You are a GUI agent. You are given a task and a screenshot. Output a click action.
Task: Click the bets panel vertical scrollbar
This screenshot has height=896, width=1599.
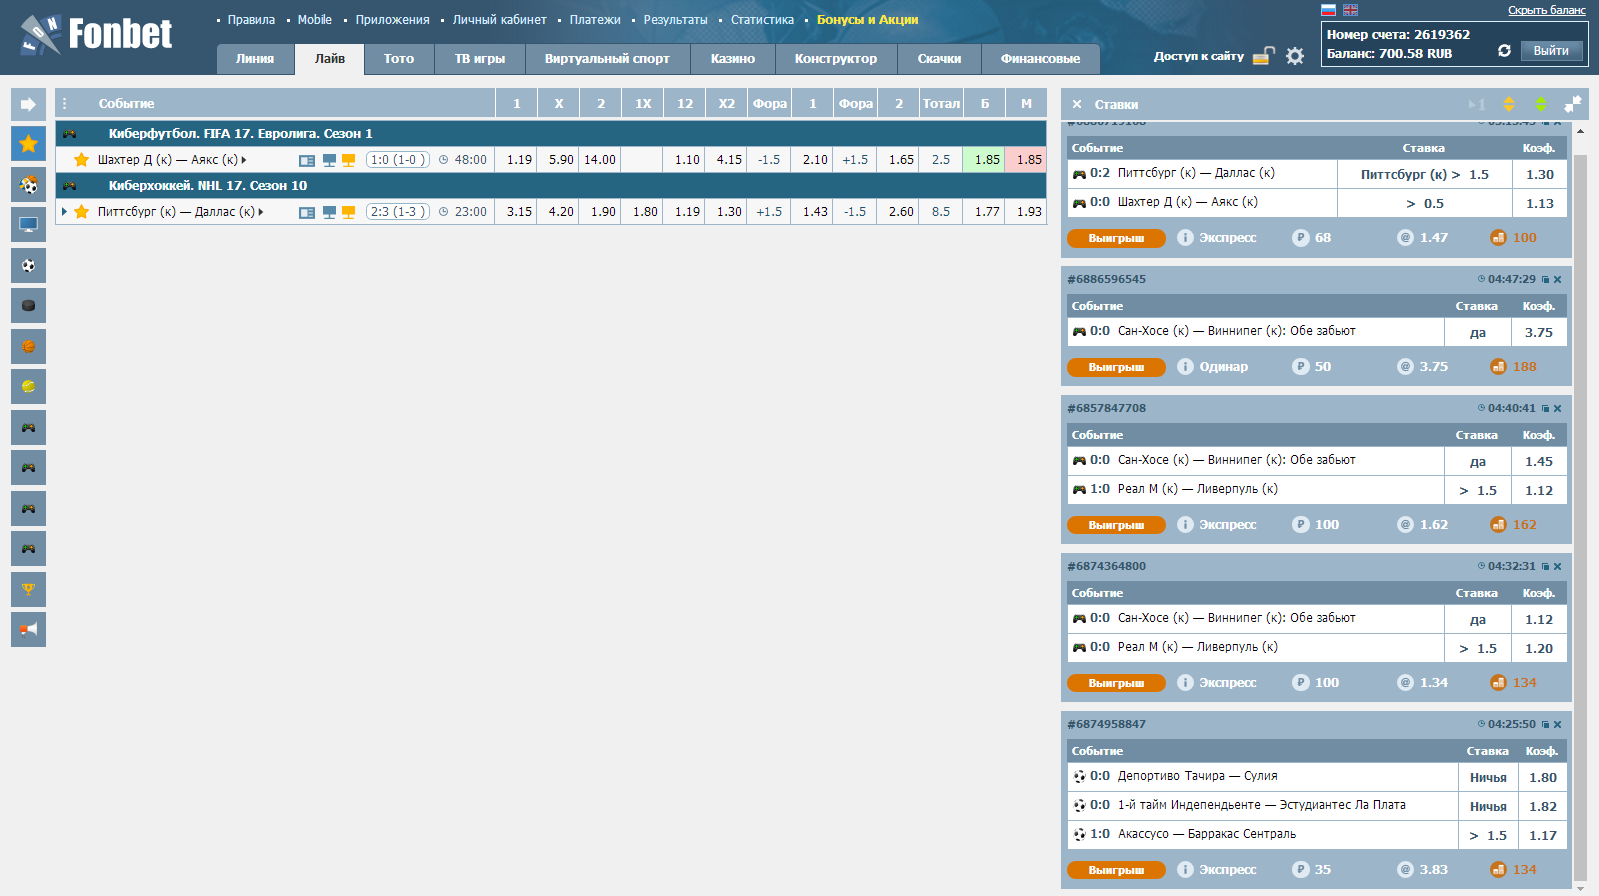tap(1580, 500)
